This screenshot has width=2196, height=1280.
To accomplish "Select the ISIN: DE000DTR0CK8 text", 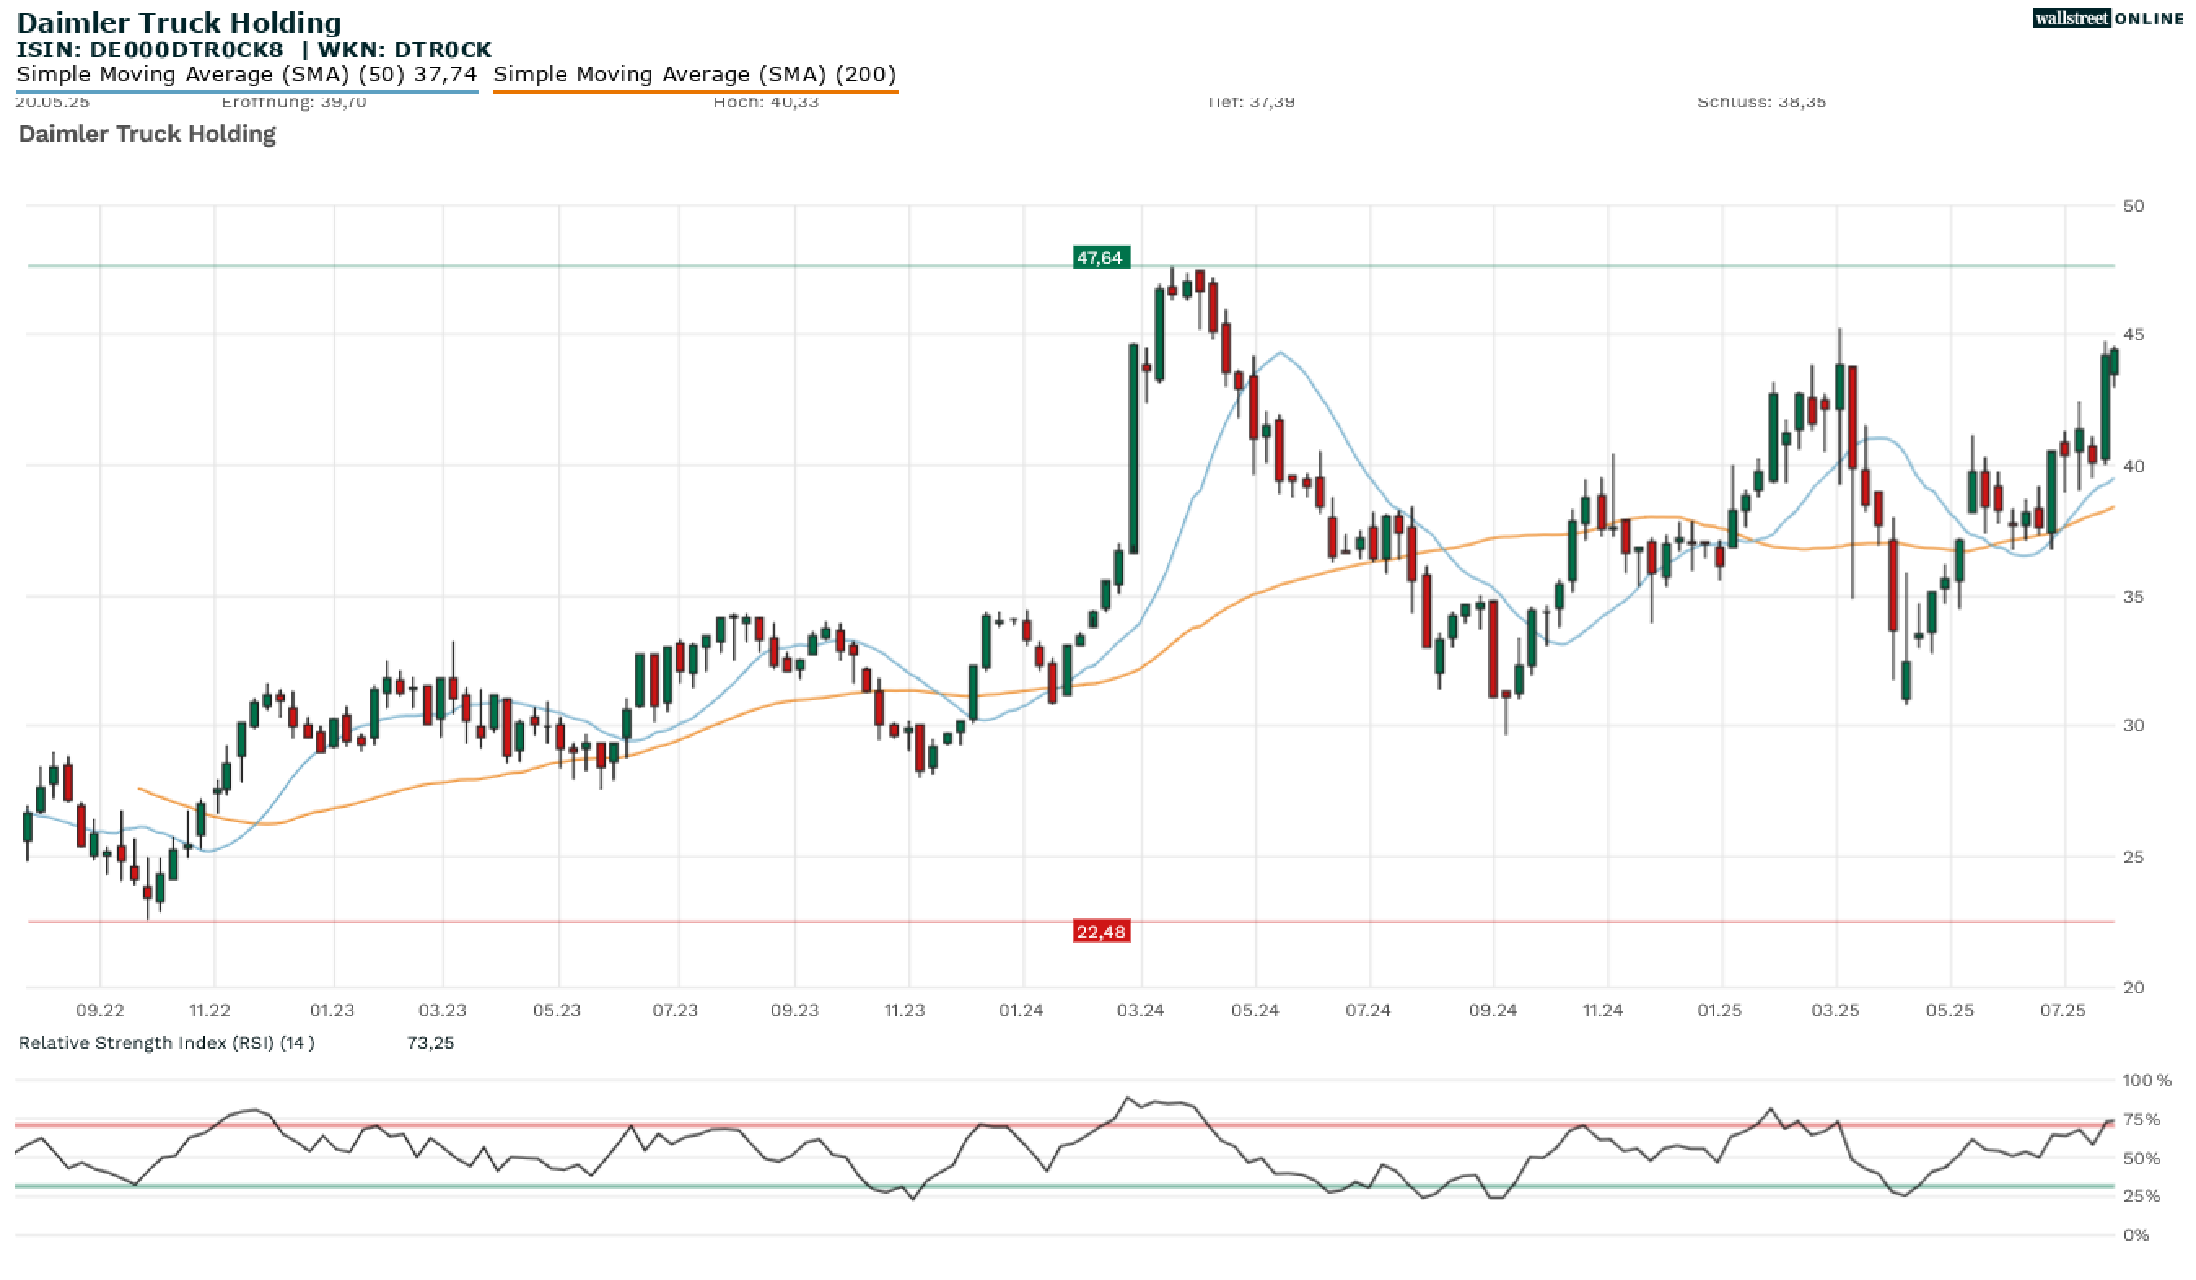I will 150,49.
